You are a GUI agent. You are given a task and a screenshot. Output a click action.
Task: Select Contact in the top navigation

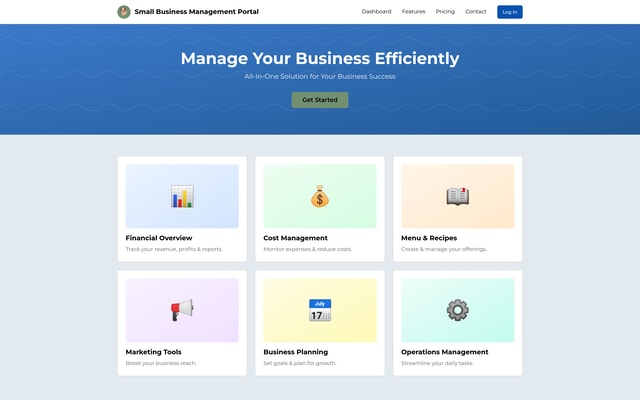(476, 12)
